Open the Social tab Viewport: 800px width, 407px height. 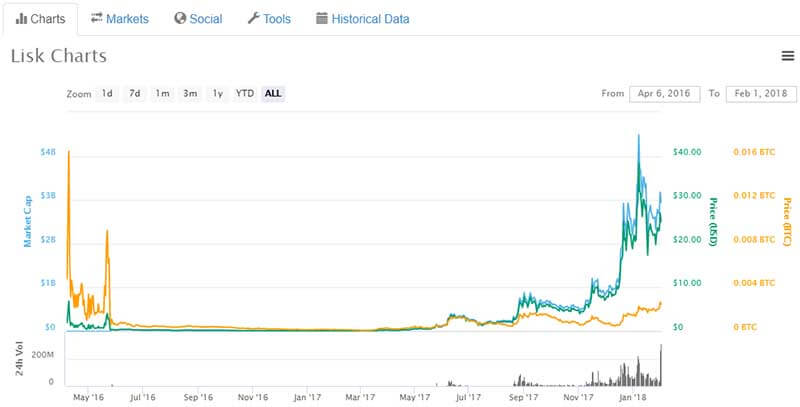(x=198, y=19)
